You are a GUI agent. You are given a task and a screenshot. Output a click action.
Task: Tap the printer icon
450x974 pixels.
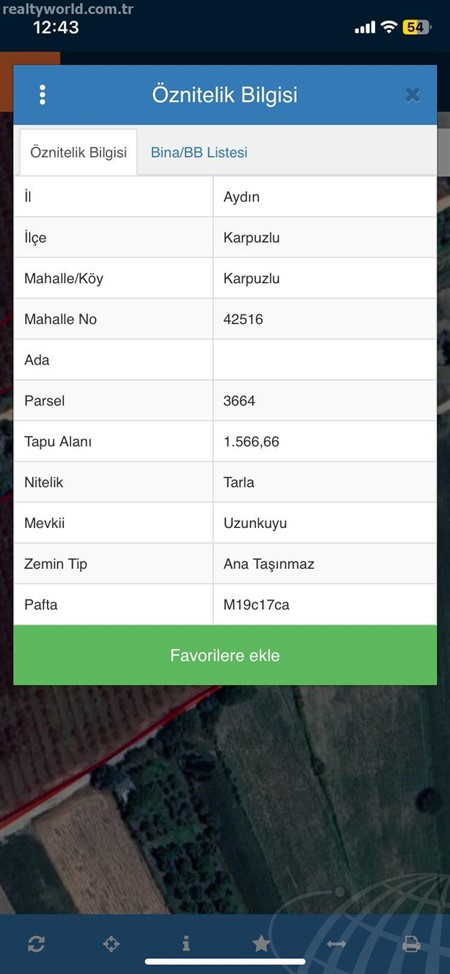[x=411, y=944]
